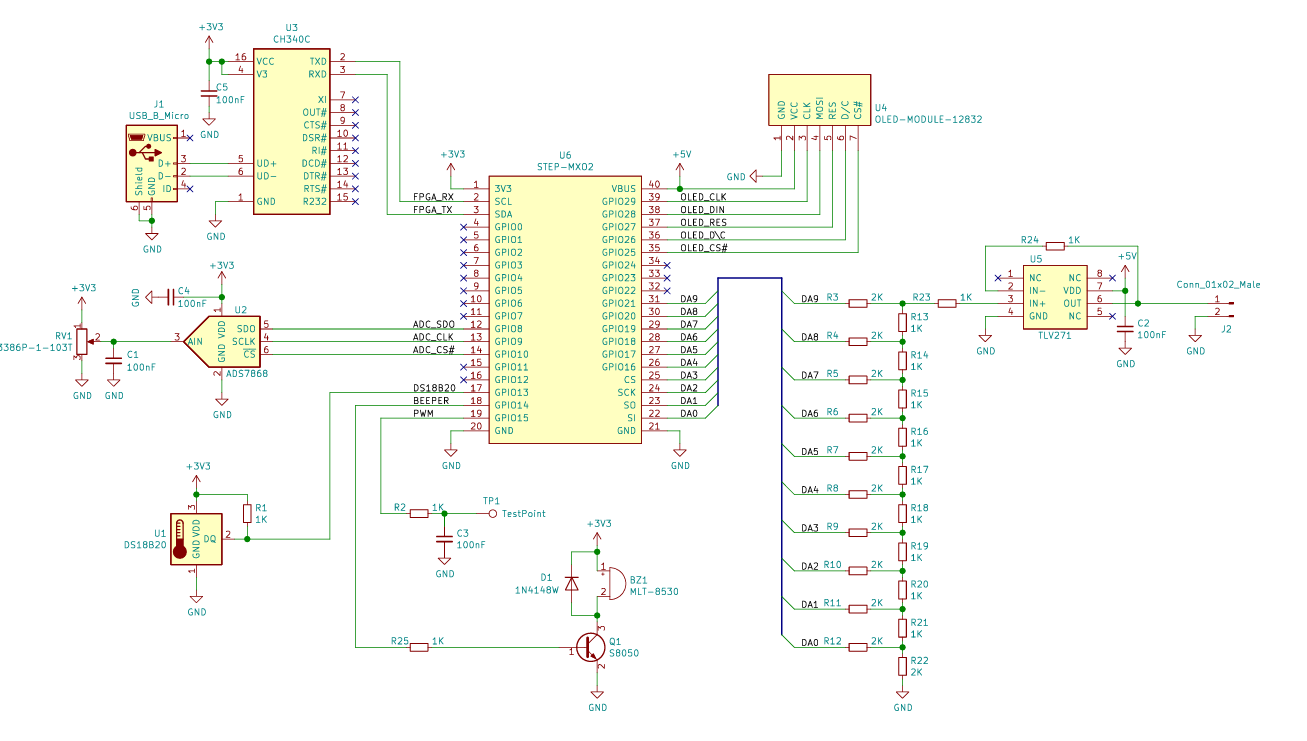The height and width of the screenshot is (741, 1307).
Task: Click the R22 2K resistor near bottom GND
Action: (903, 666)
